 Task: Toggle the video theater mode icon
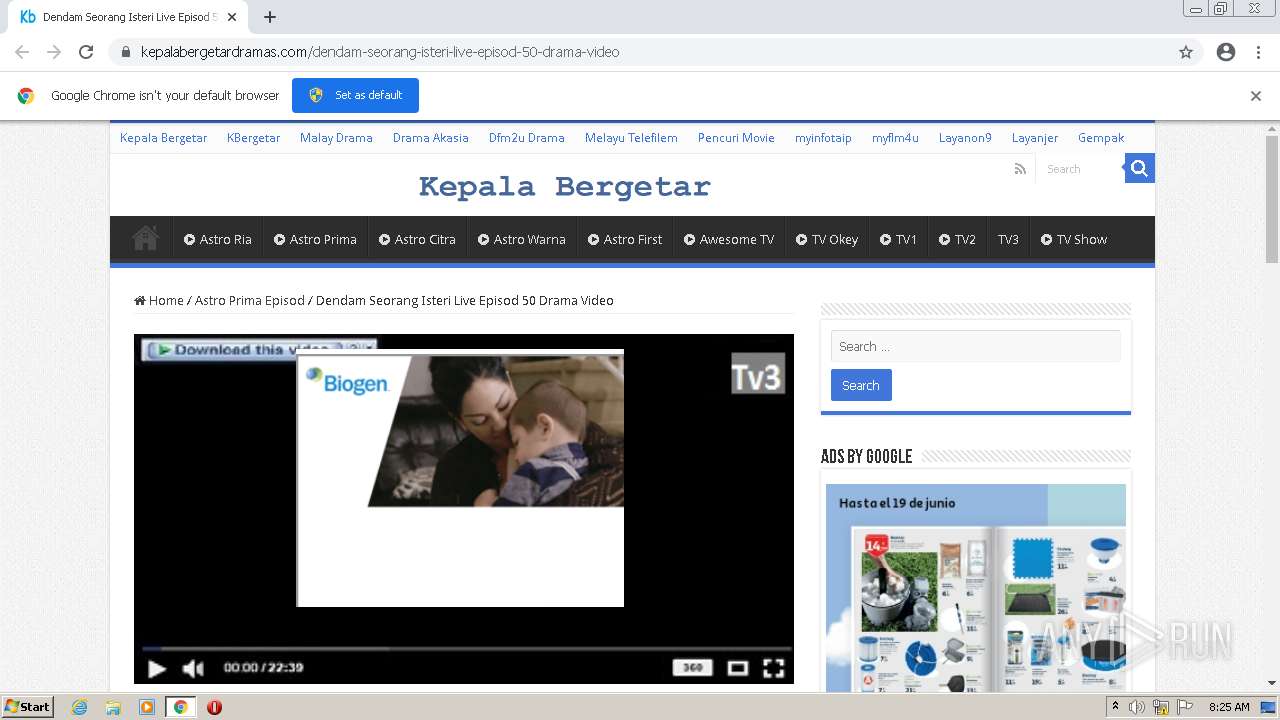[x=738, y=668]
